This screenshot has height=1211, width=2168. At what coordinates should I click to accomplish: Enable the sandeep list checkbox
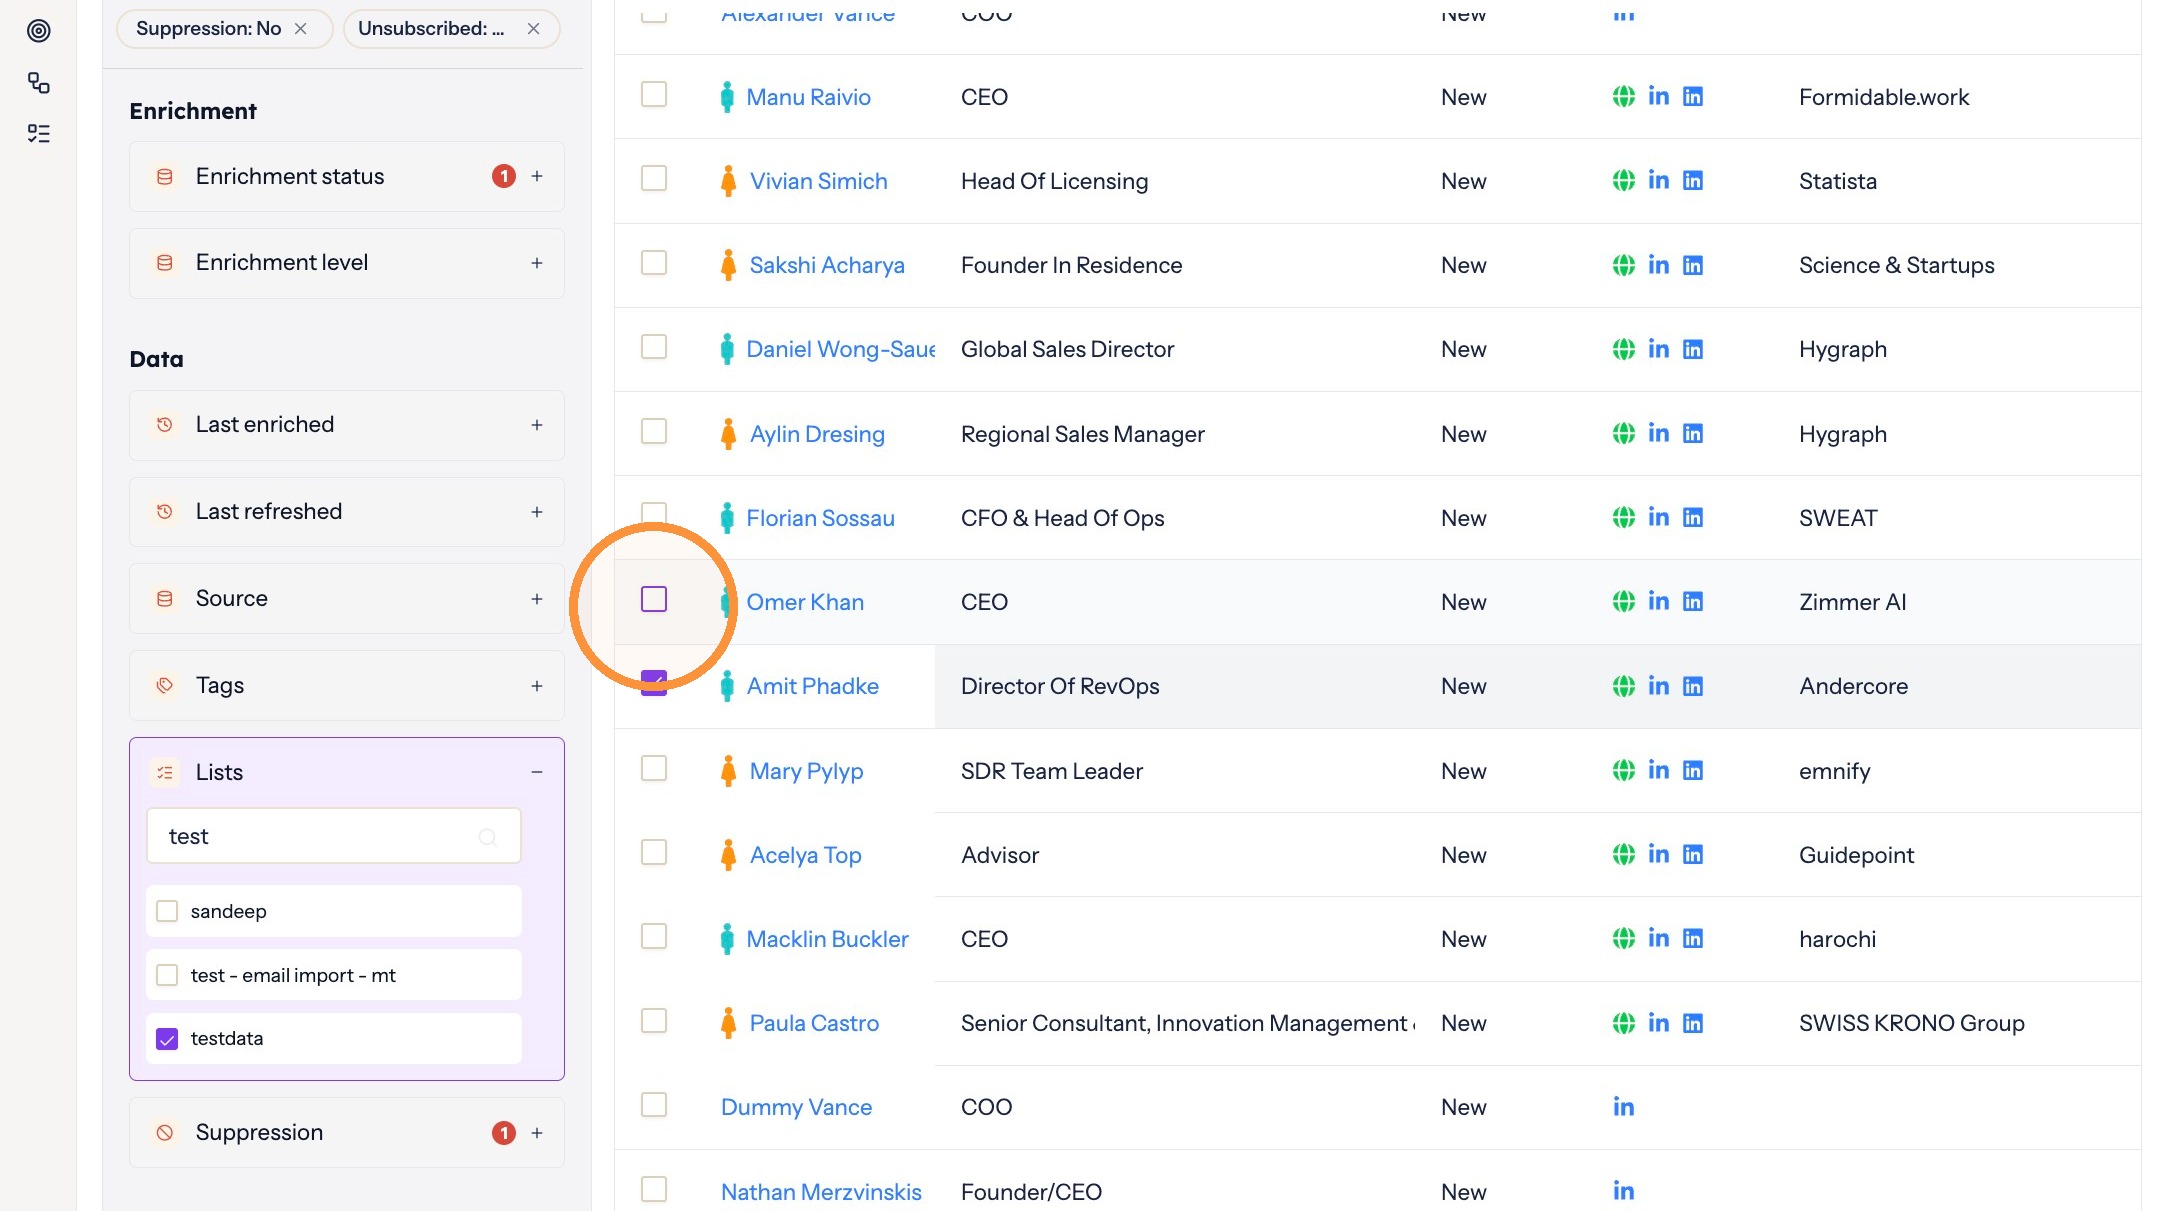point(167,911)
